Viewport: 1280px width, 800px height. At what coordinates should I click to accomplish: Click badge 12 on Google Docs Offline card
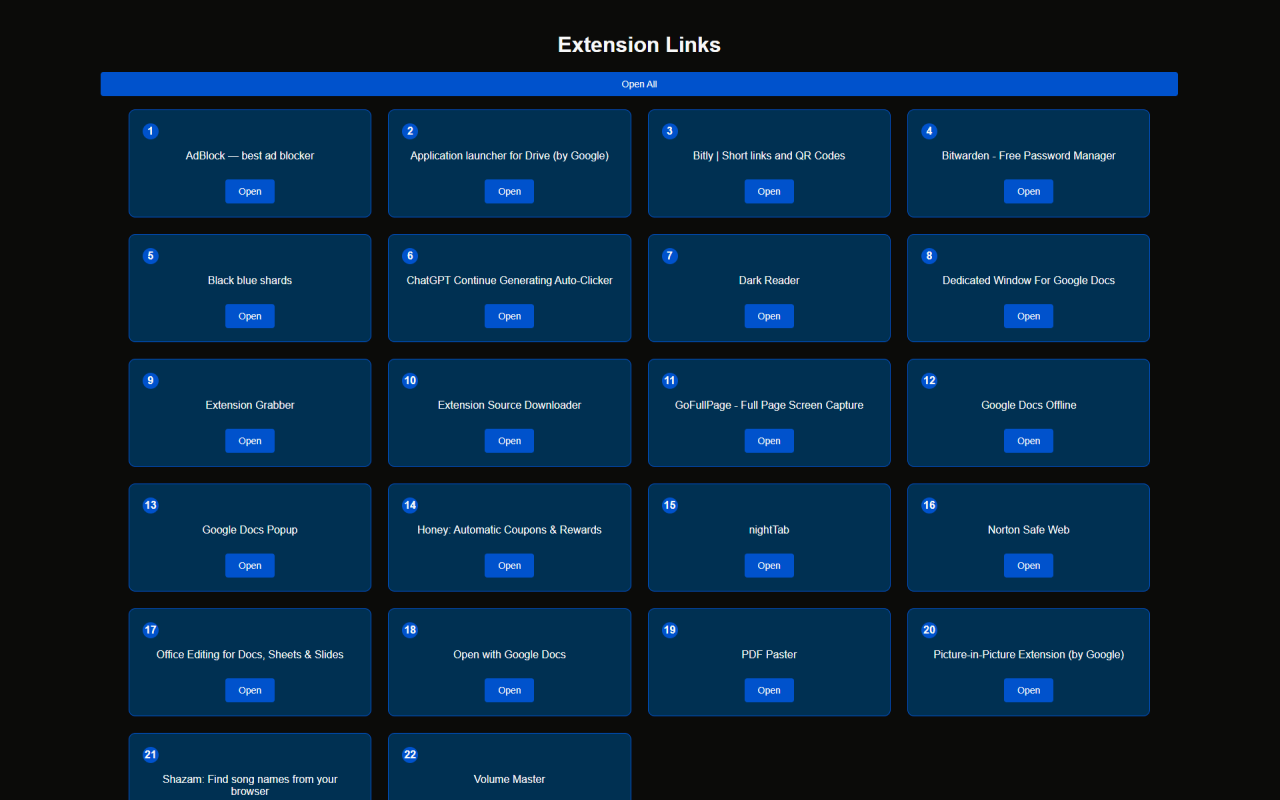929,380
